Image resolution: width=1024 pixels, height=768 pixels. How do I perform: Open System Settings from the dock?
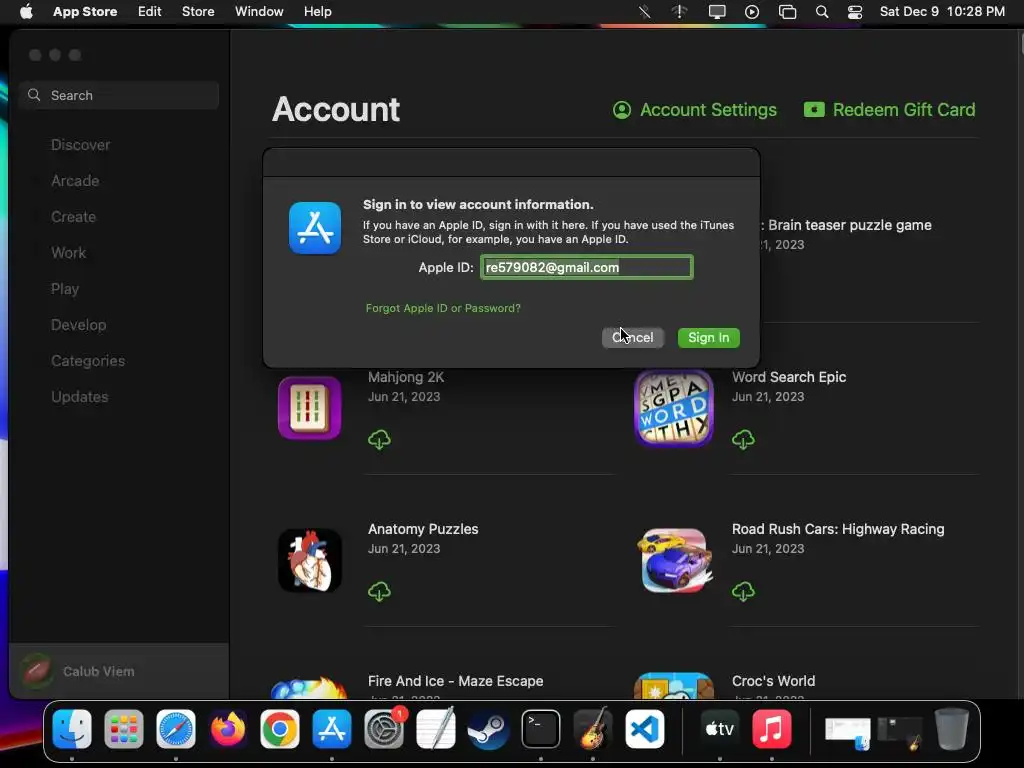coord(384,729)
